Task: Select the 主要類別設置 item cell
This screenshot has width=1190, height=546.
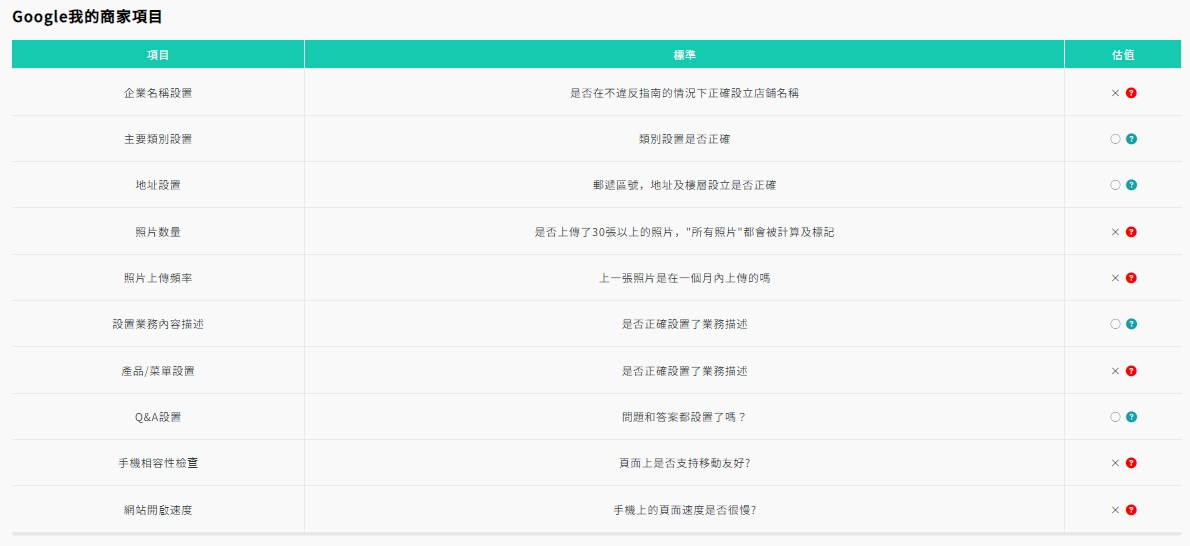Action: pyautogui.click(x=158, y=139)
